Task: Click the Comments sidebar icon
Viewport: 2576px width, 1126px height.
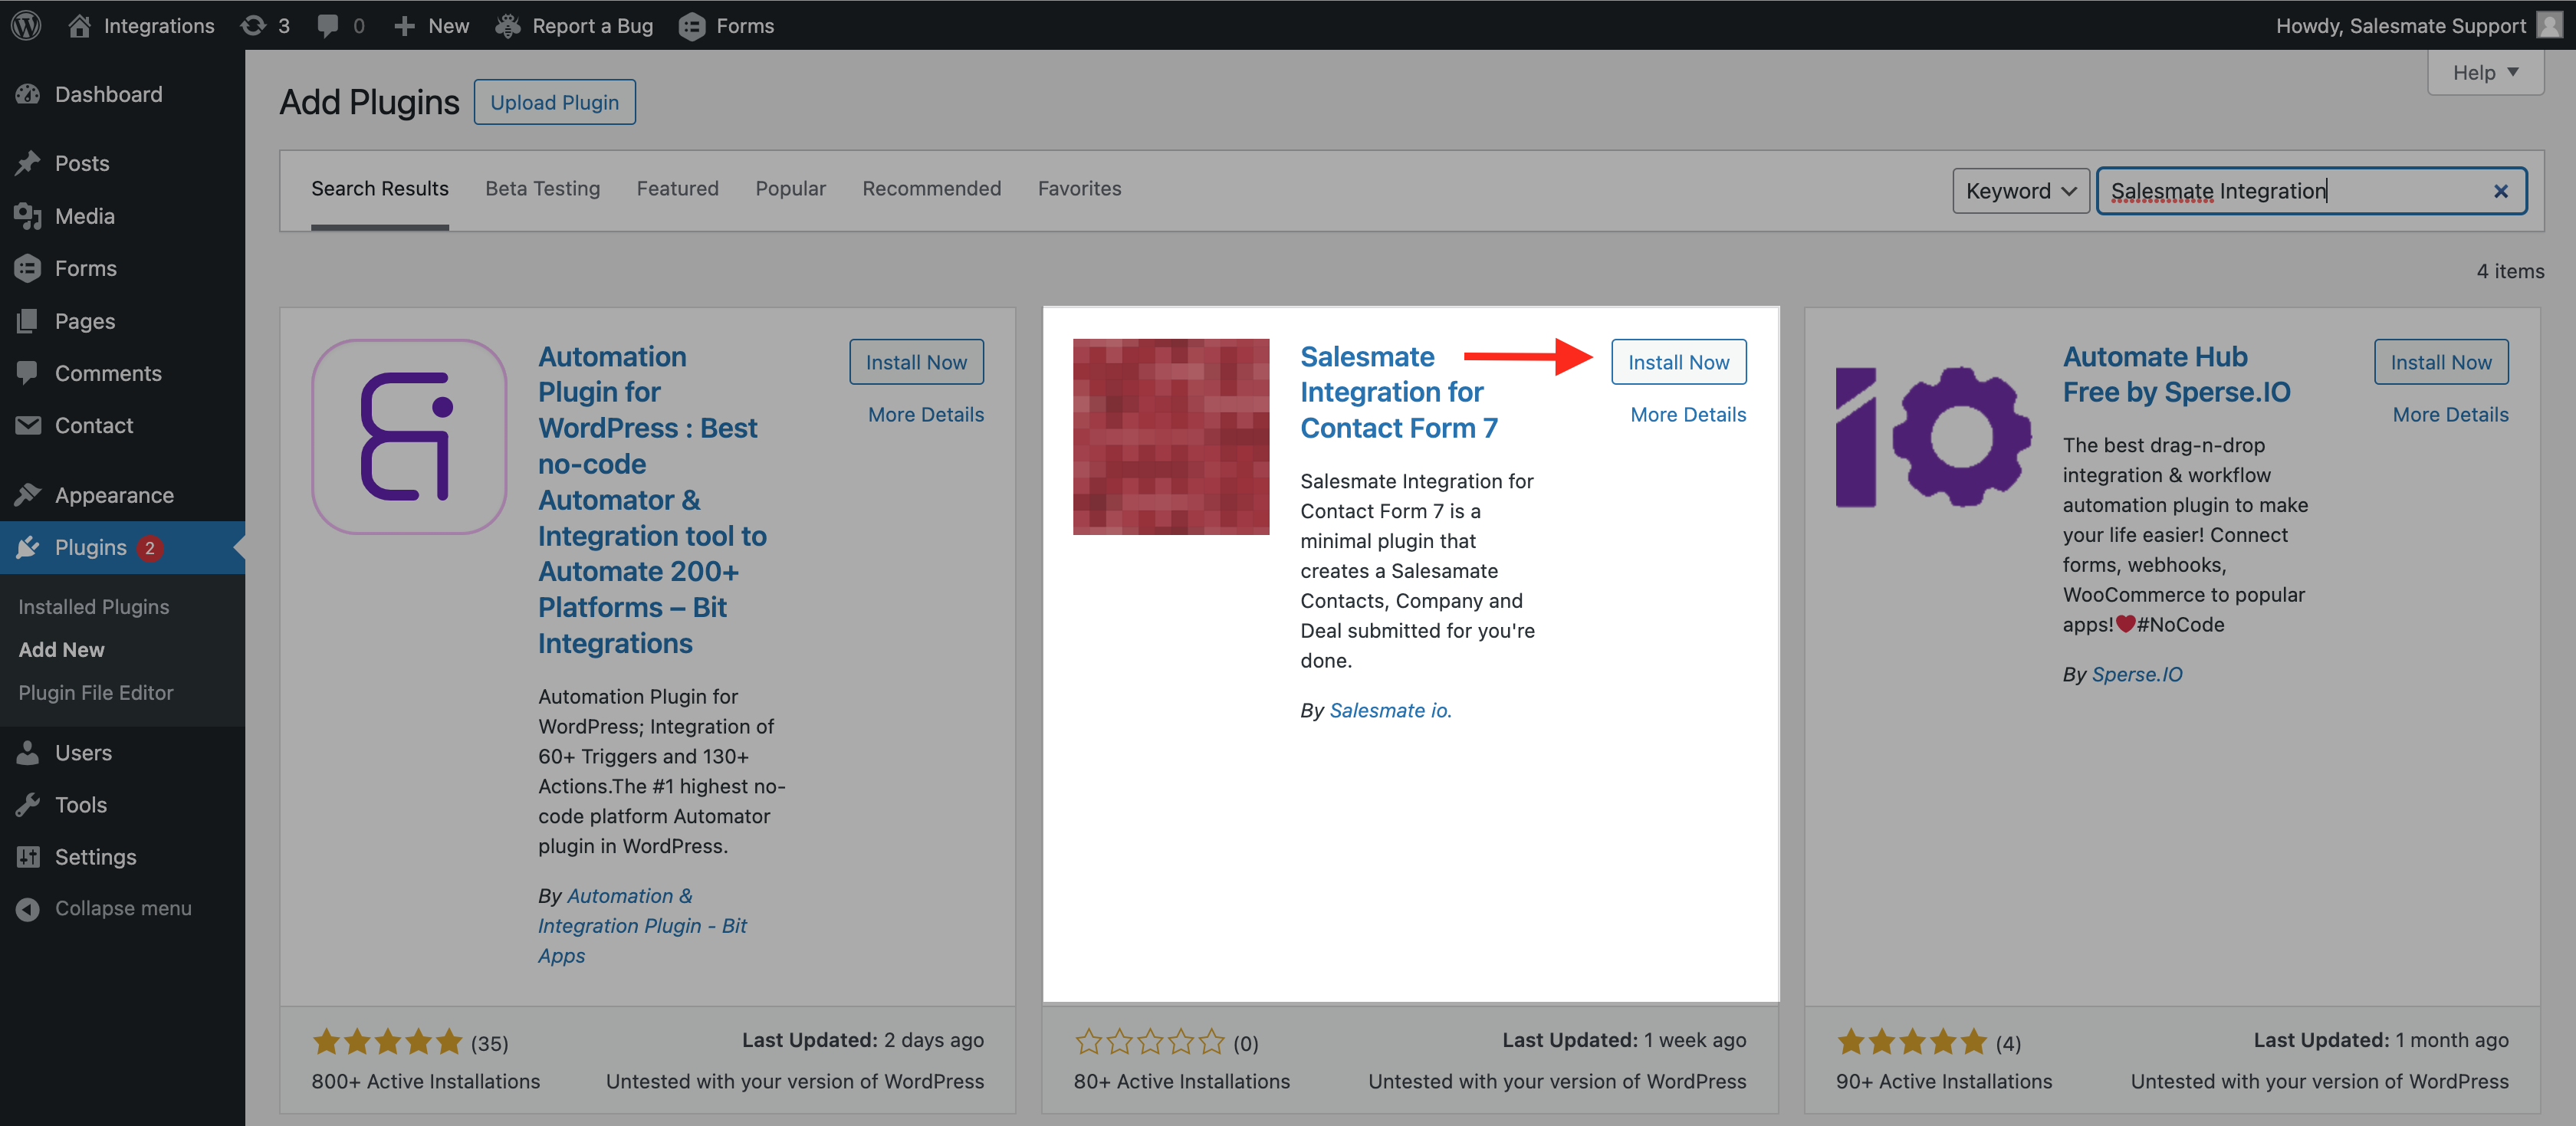Action: (28, 373)
